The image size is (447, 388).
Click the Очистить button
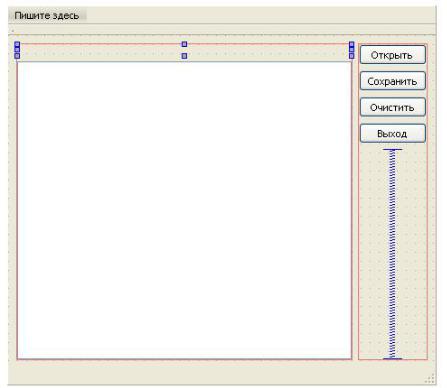[393, 107]
